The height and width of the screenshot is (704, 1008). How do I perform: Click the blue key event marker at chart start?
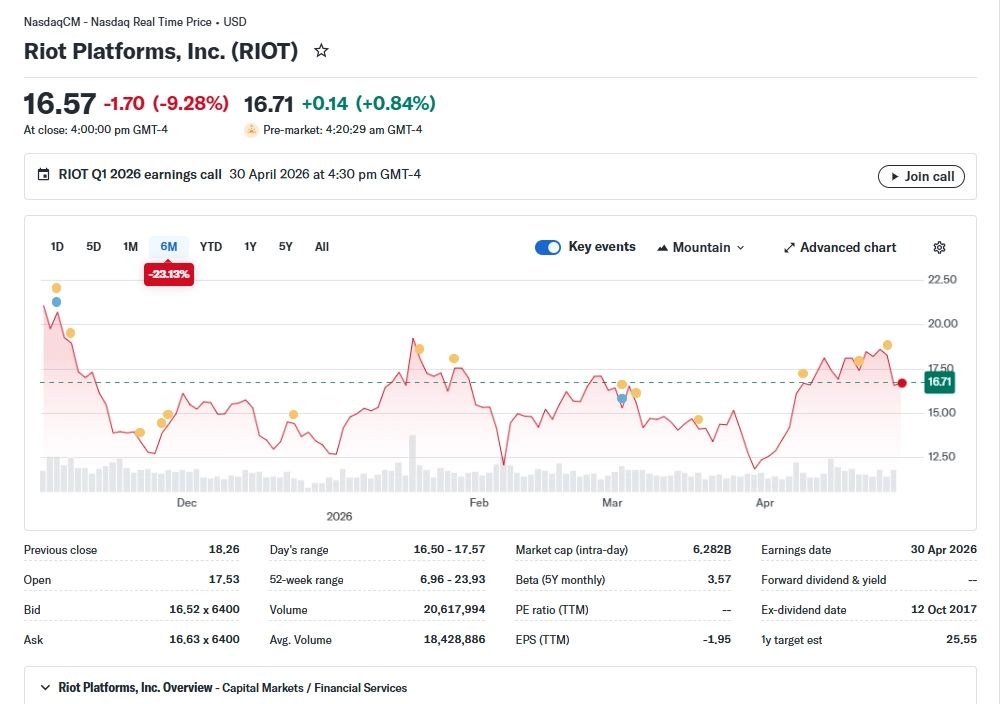pyautogui.click(x=57, y=302)
